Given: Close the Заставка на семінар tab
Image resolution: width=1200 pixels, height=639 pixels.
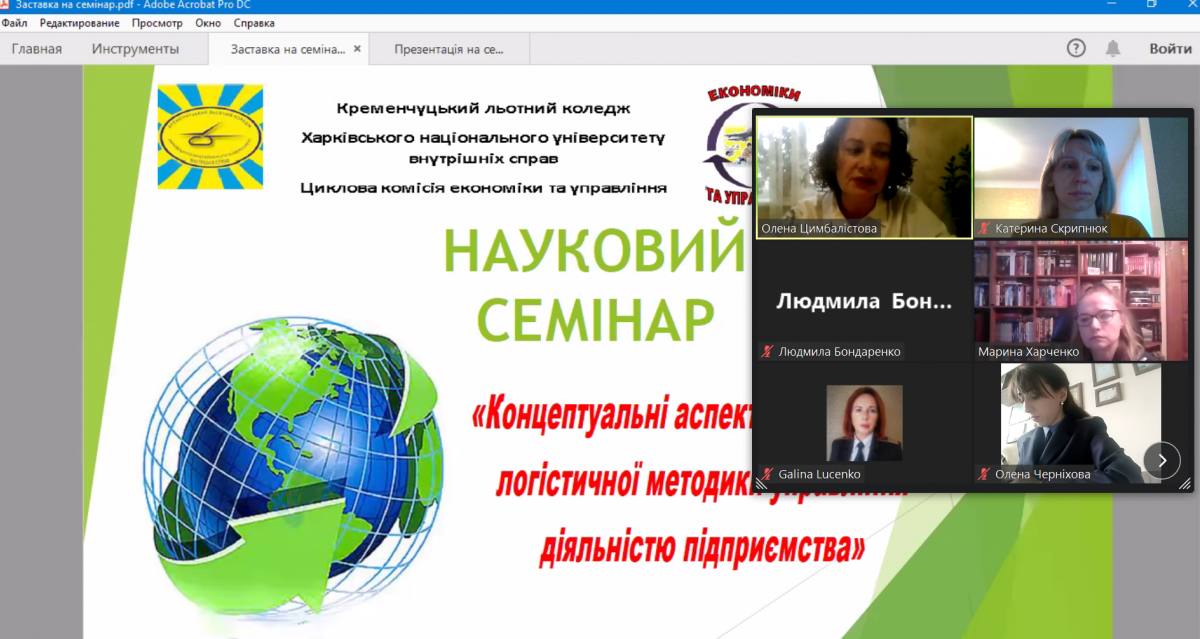Looking at the screenshot, I should pyautogui.click(x=358, y=48).
